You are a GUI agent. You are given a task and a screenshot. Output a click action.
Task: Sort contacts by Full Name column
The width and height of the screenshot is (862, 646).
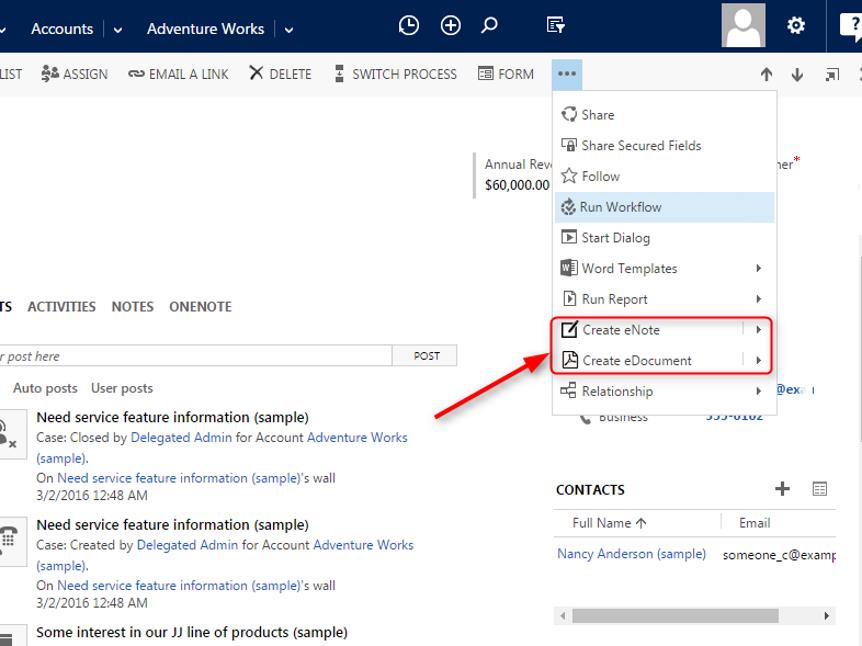609,523
